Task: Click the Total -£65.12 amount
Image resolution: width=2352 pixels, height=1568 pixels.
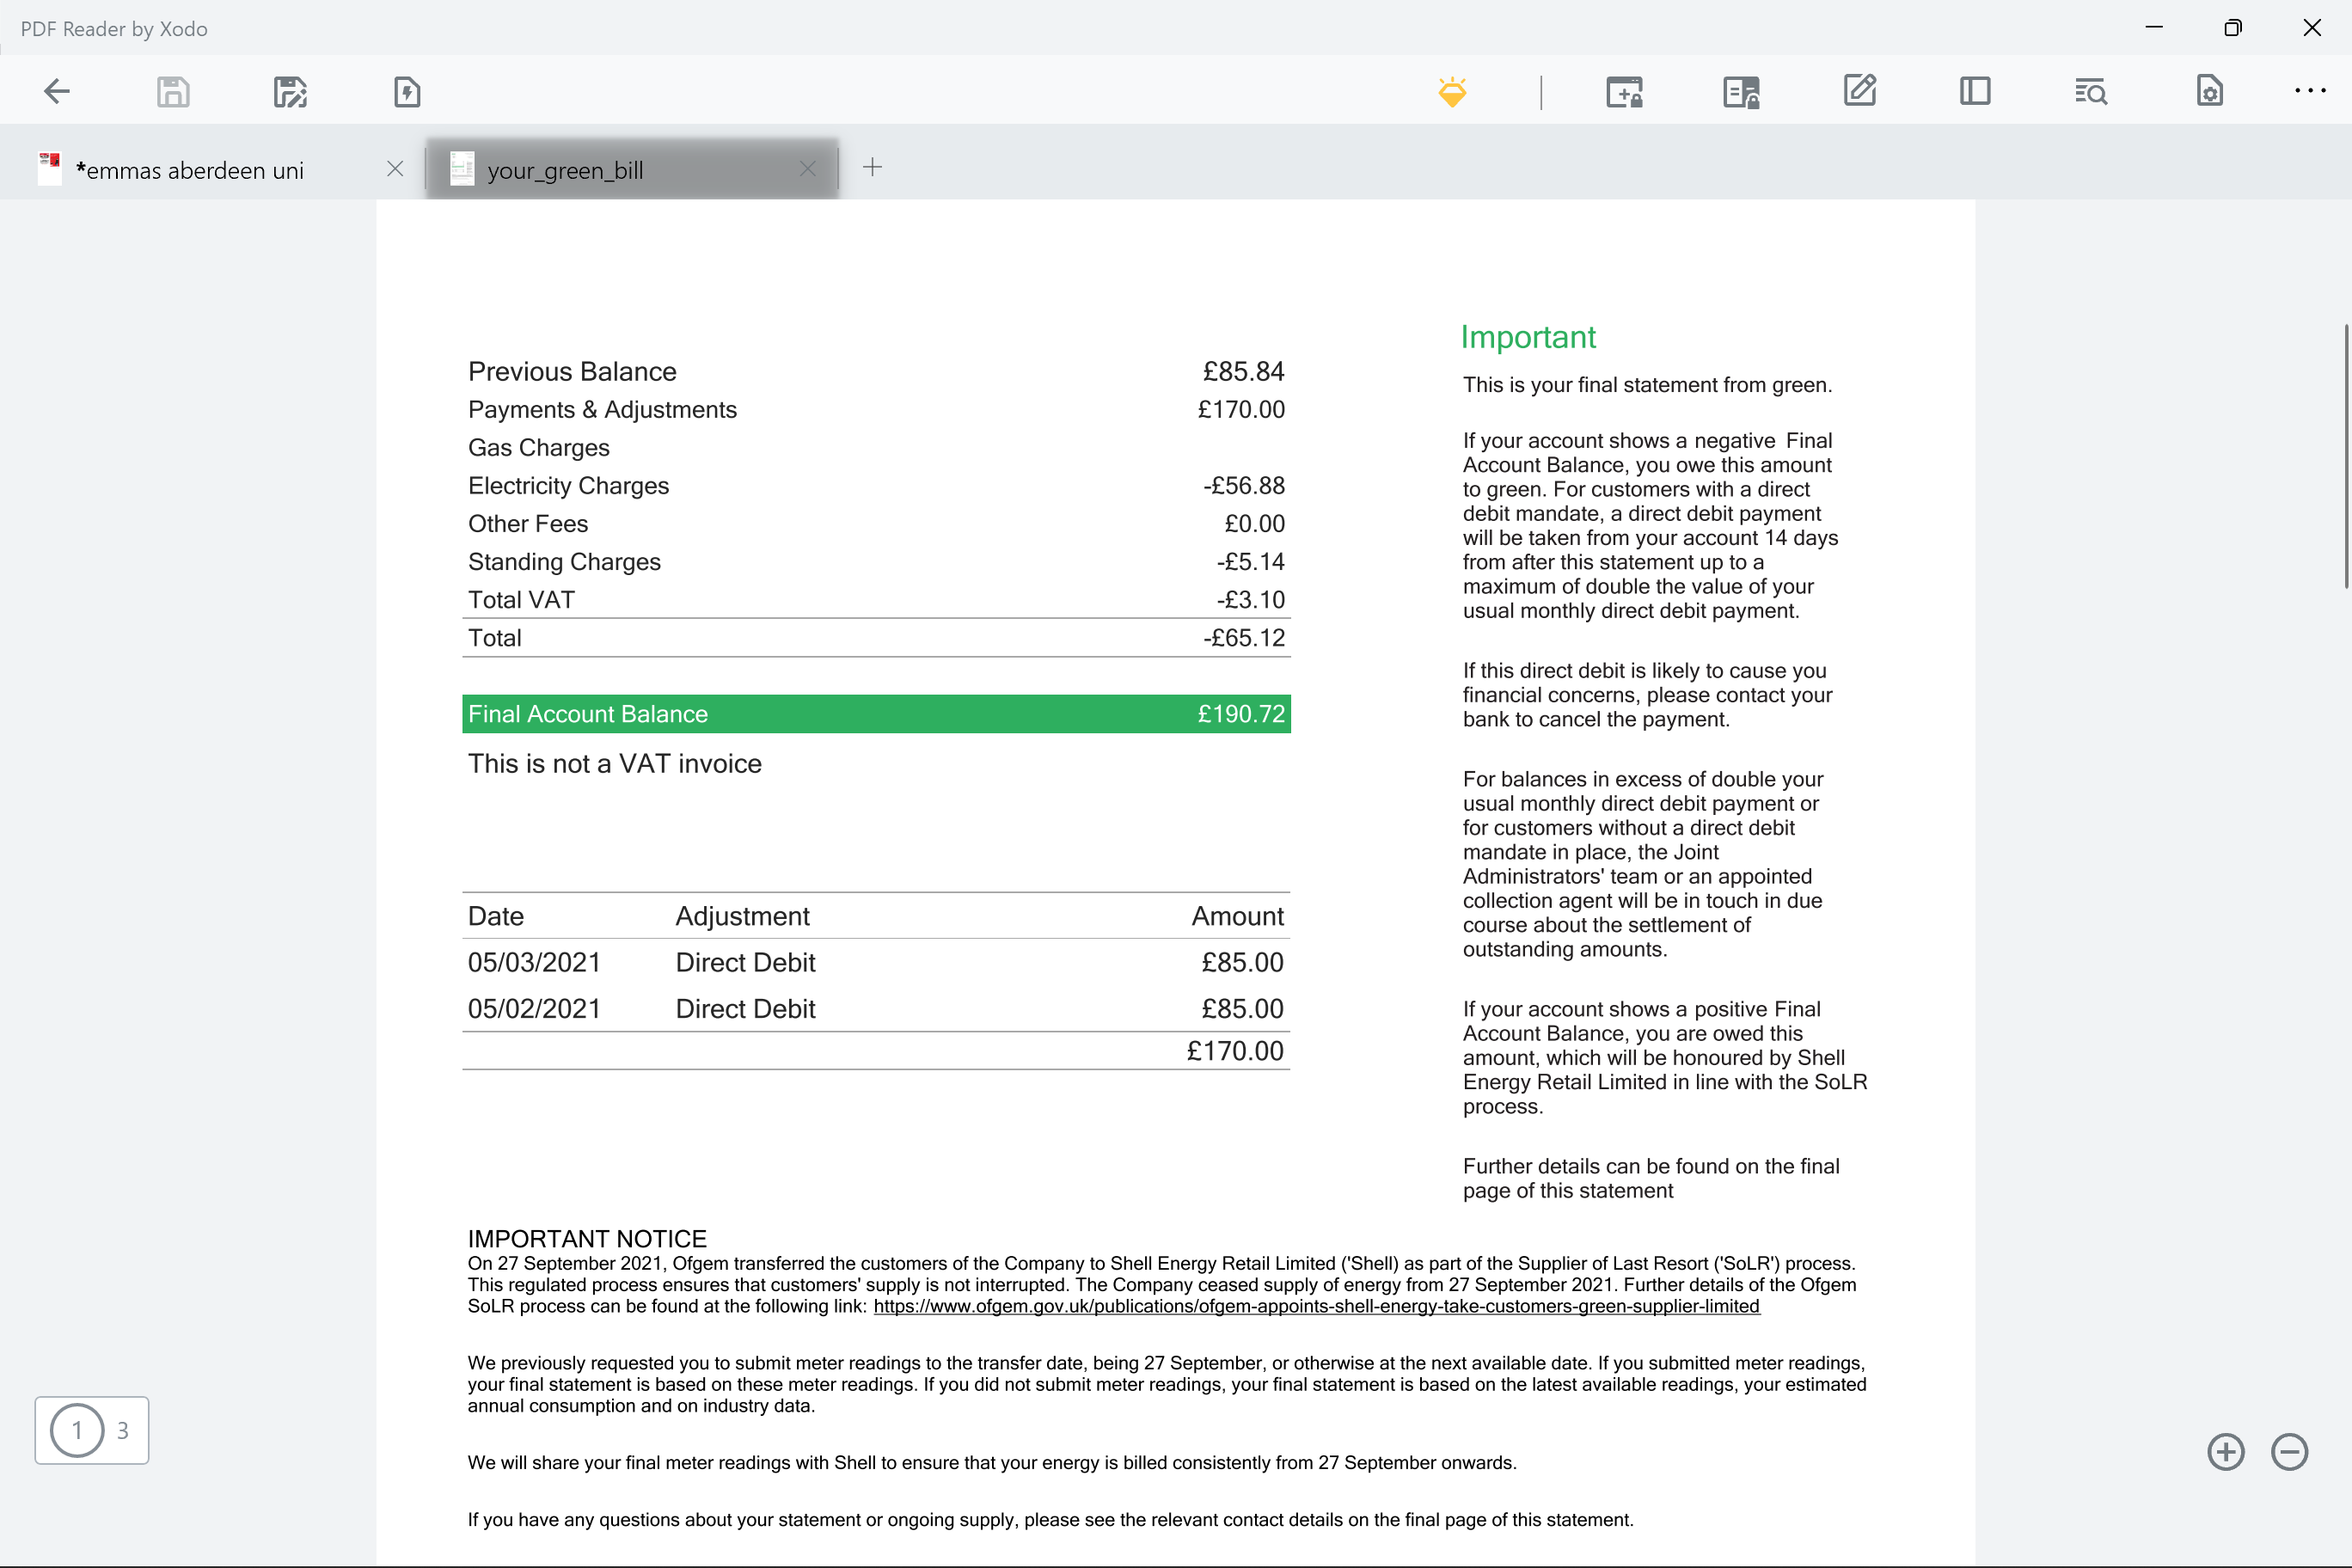Action: [x=1244, y=638]
